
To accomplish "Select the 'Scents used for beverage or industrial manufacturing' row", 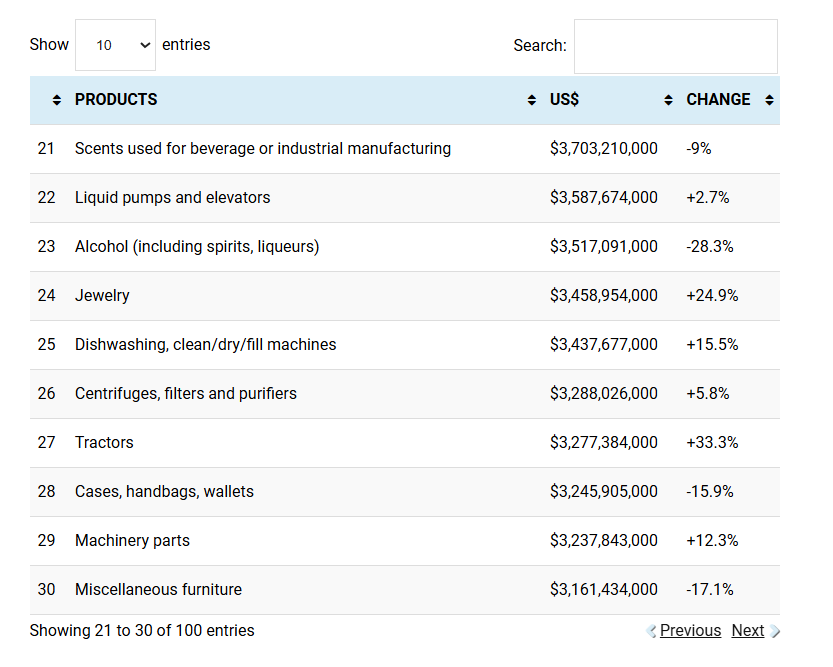I will [x=405, y=149].
